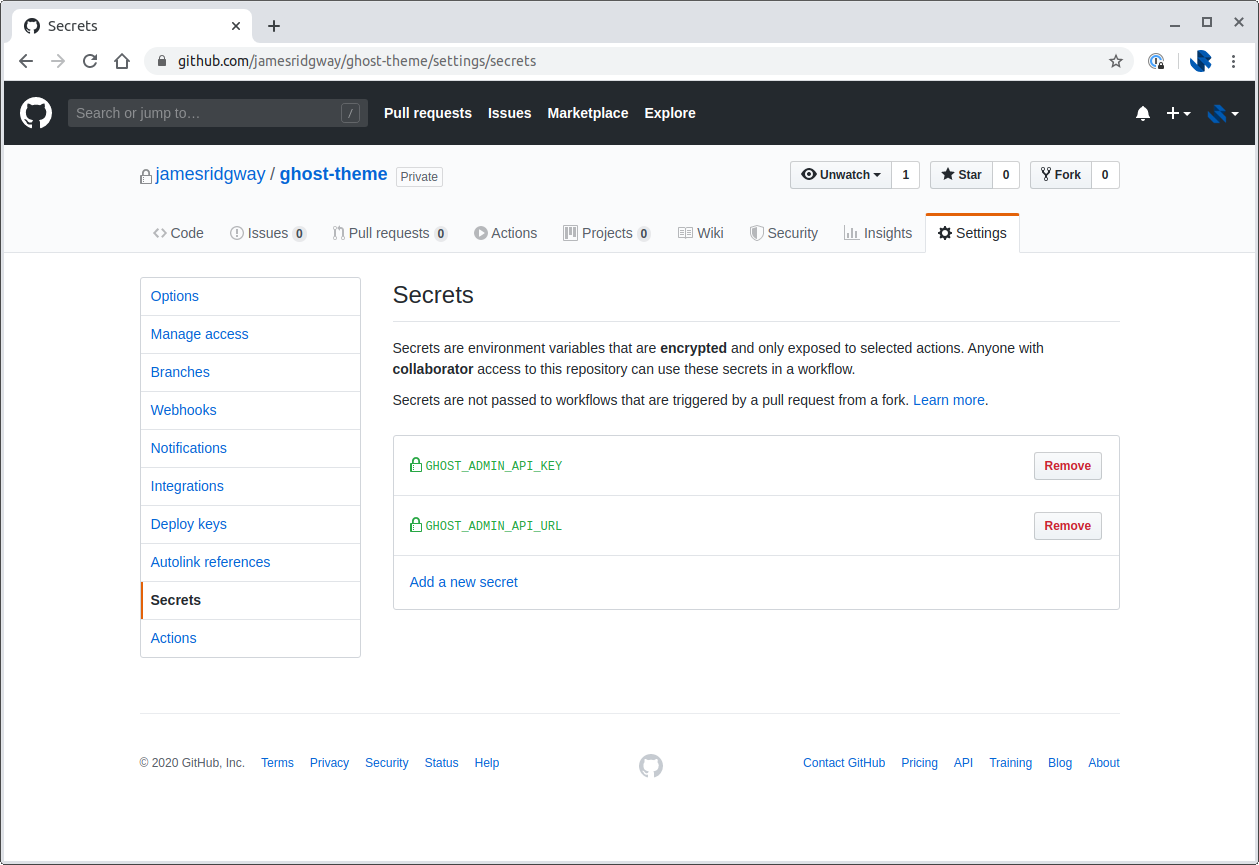Open About footer link
The image size is (1259, 865).
(1104, 763)
